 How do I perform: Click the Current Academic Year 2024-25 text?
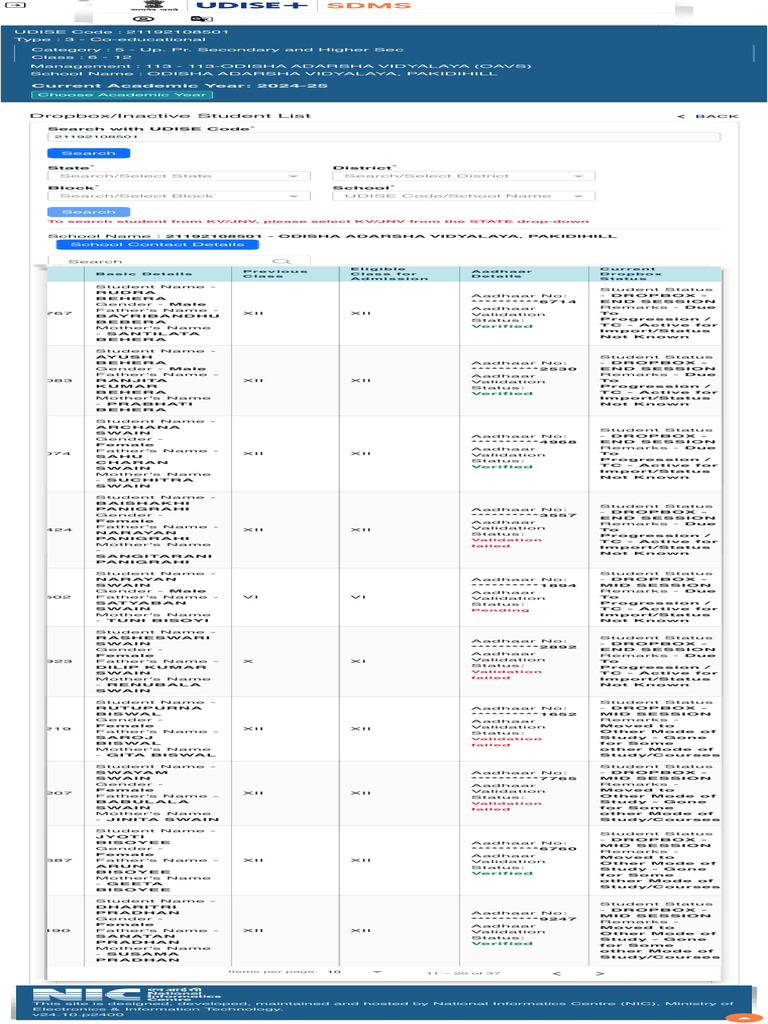pos(180,86)
